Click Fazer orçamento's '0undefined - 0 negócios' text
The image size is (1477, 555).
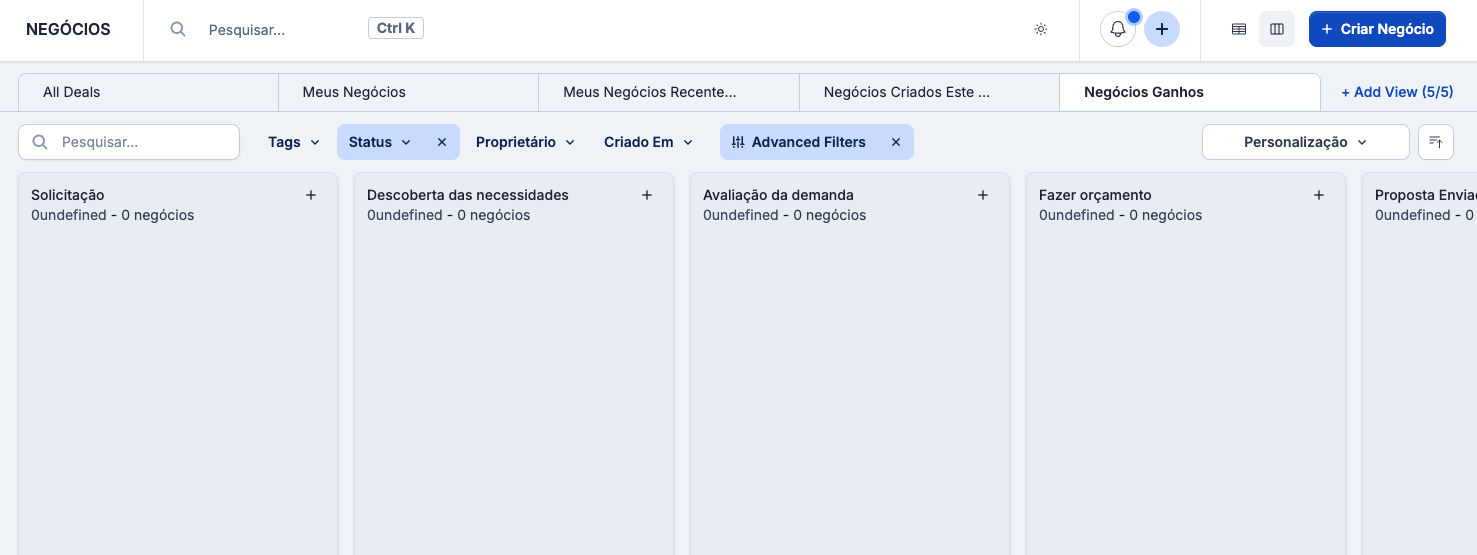point(1121,215)
